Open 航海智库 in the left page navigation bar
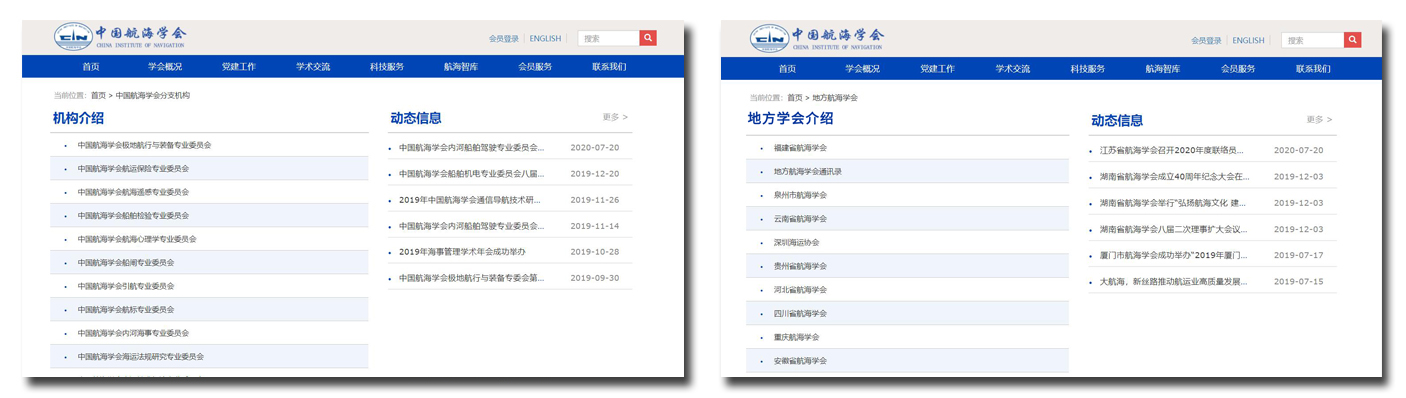 pyautogui.click(x=461, y=67)
